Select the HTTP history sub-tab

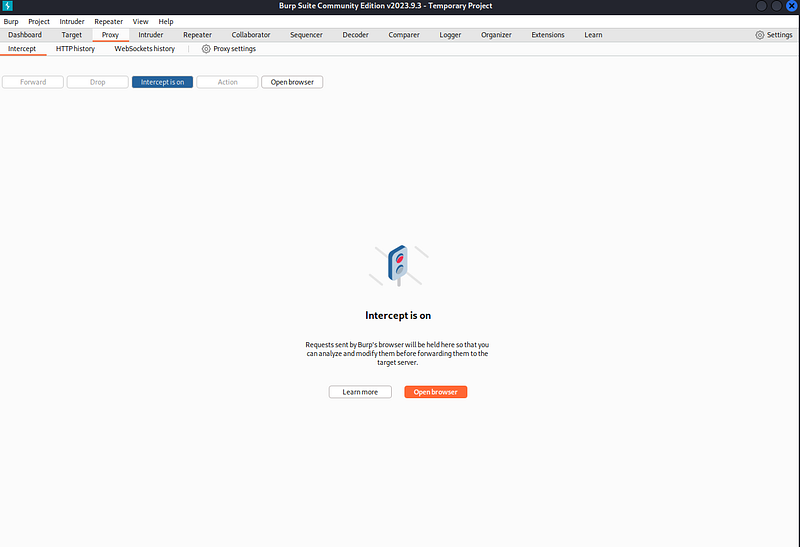(x=75, y=48)
